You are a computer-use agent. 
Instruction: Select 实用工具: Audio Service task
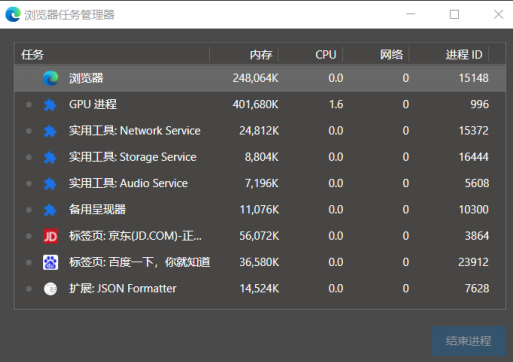128,183
